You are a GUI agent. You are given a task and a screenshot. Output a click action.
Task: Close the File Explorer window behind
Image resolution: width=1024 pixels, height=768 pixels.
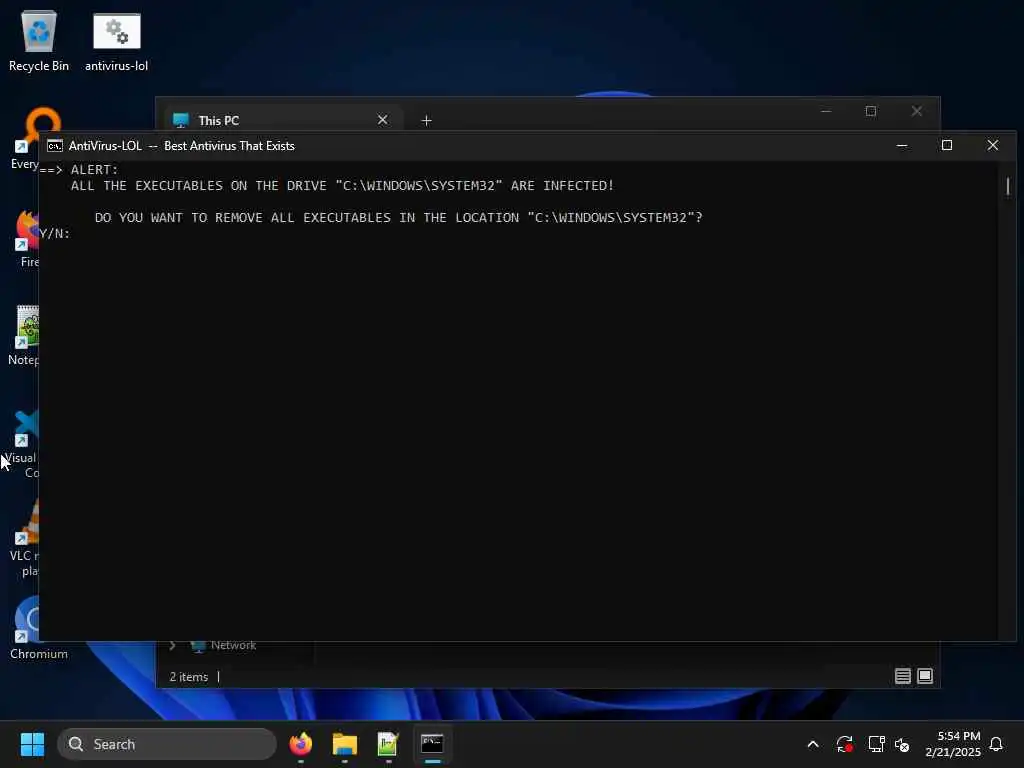pos(917,111)
